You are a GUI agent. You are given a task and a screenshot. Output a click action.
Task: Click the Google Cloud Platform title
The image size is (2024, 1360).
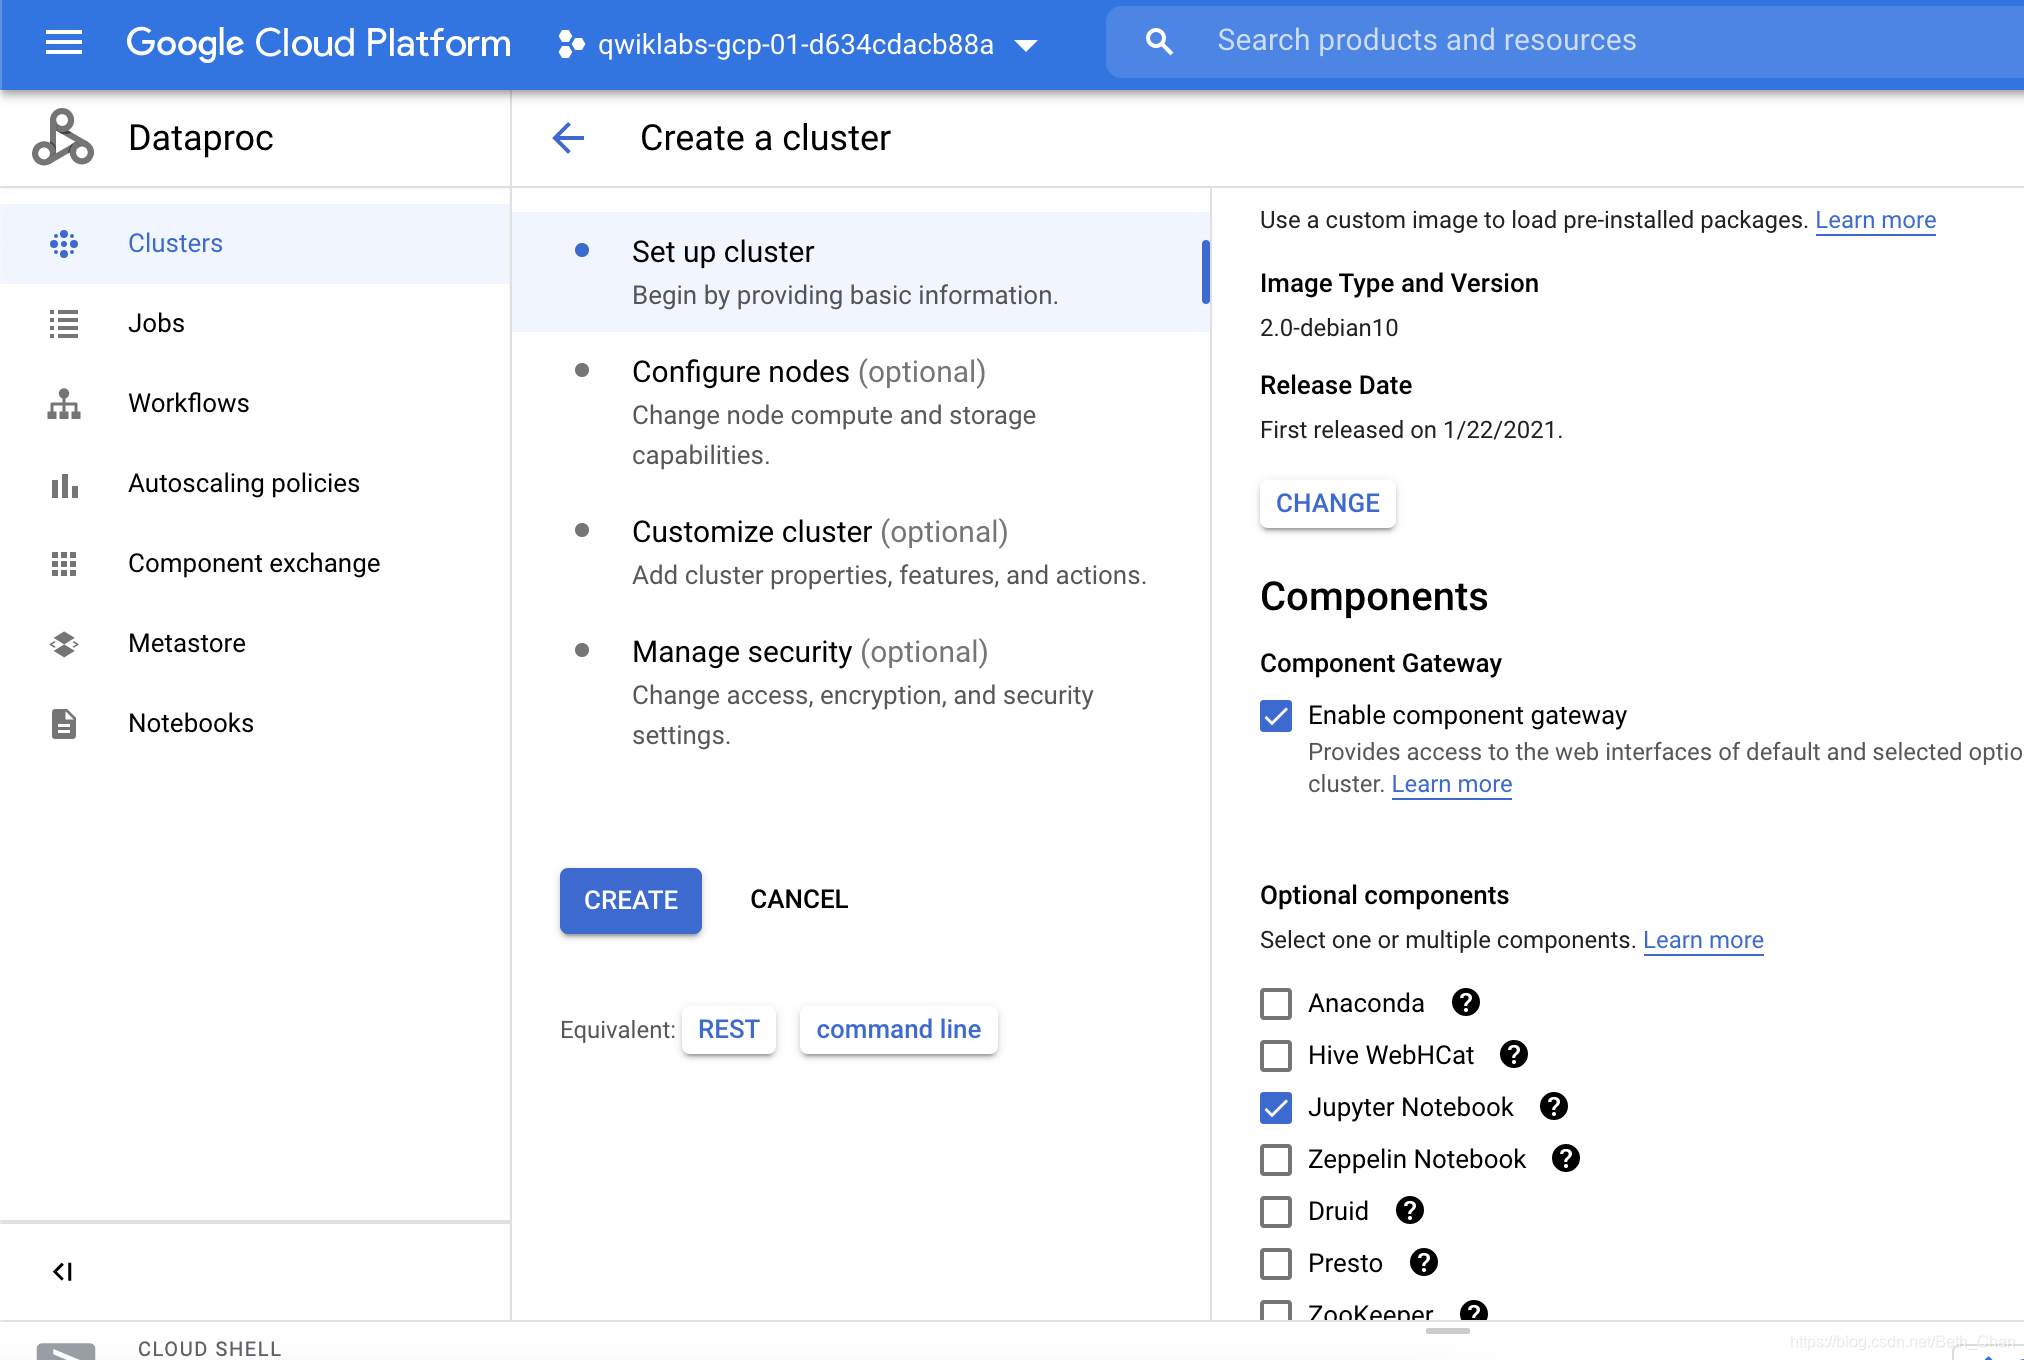click(x=318, y=43)
